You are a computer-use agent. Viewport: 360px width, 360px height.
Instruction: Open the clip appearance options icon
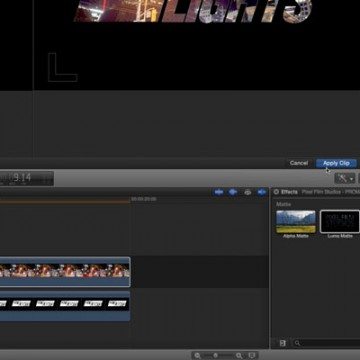coord(252,355)
